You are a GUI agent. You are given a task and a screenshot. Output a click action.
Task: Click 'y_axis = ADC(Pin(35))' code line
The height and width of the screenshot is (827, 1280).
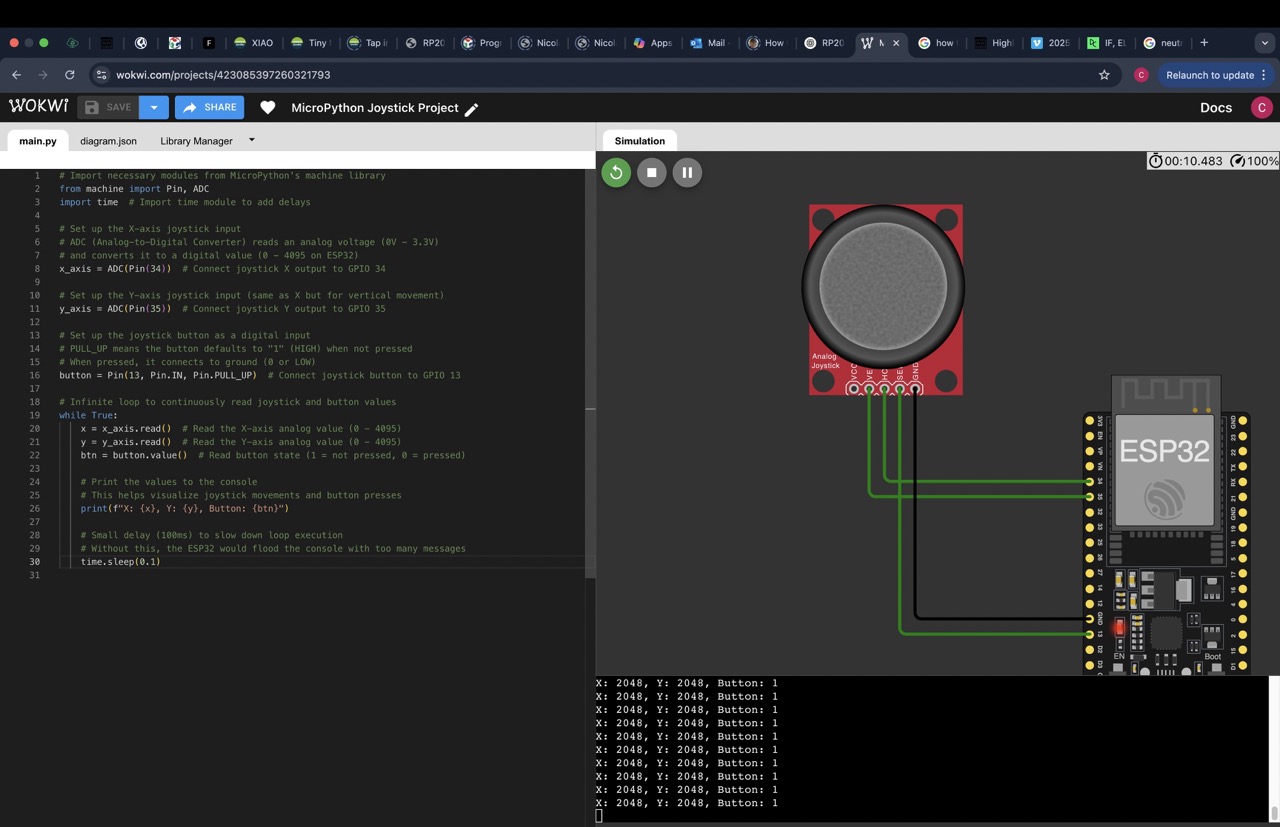115,309
